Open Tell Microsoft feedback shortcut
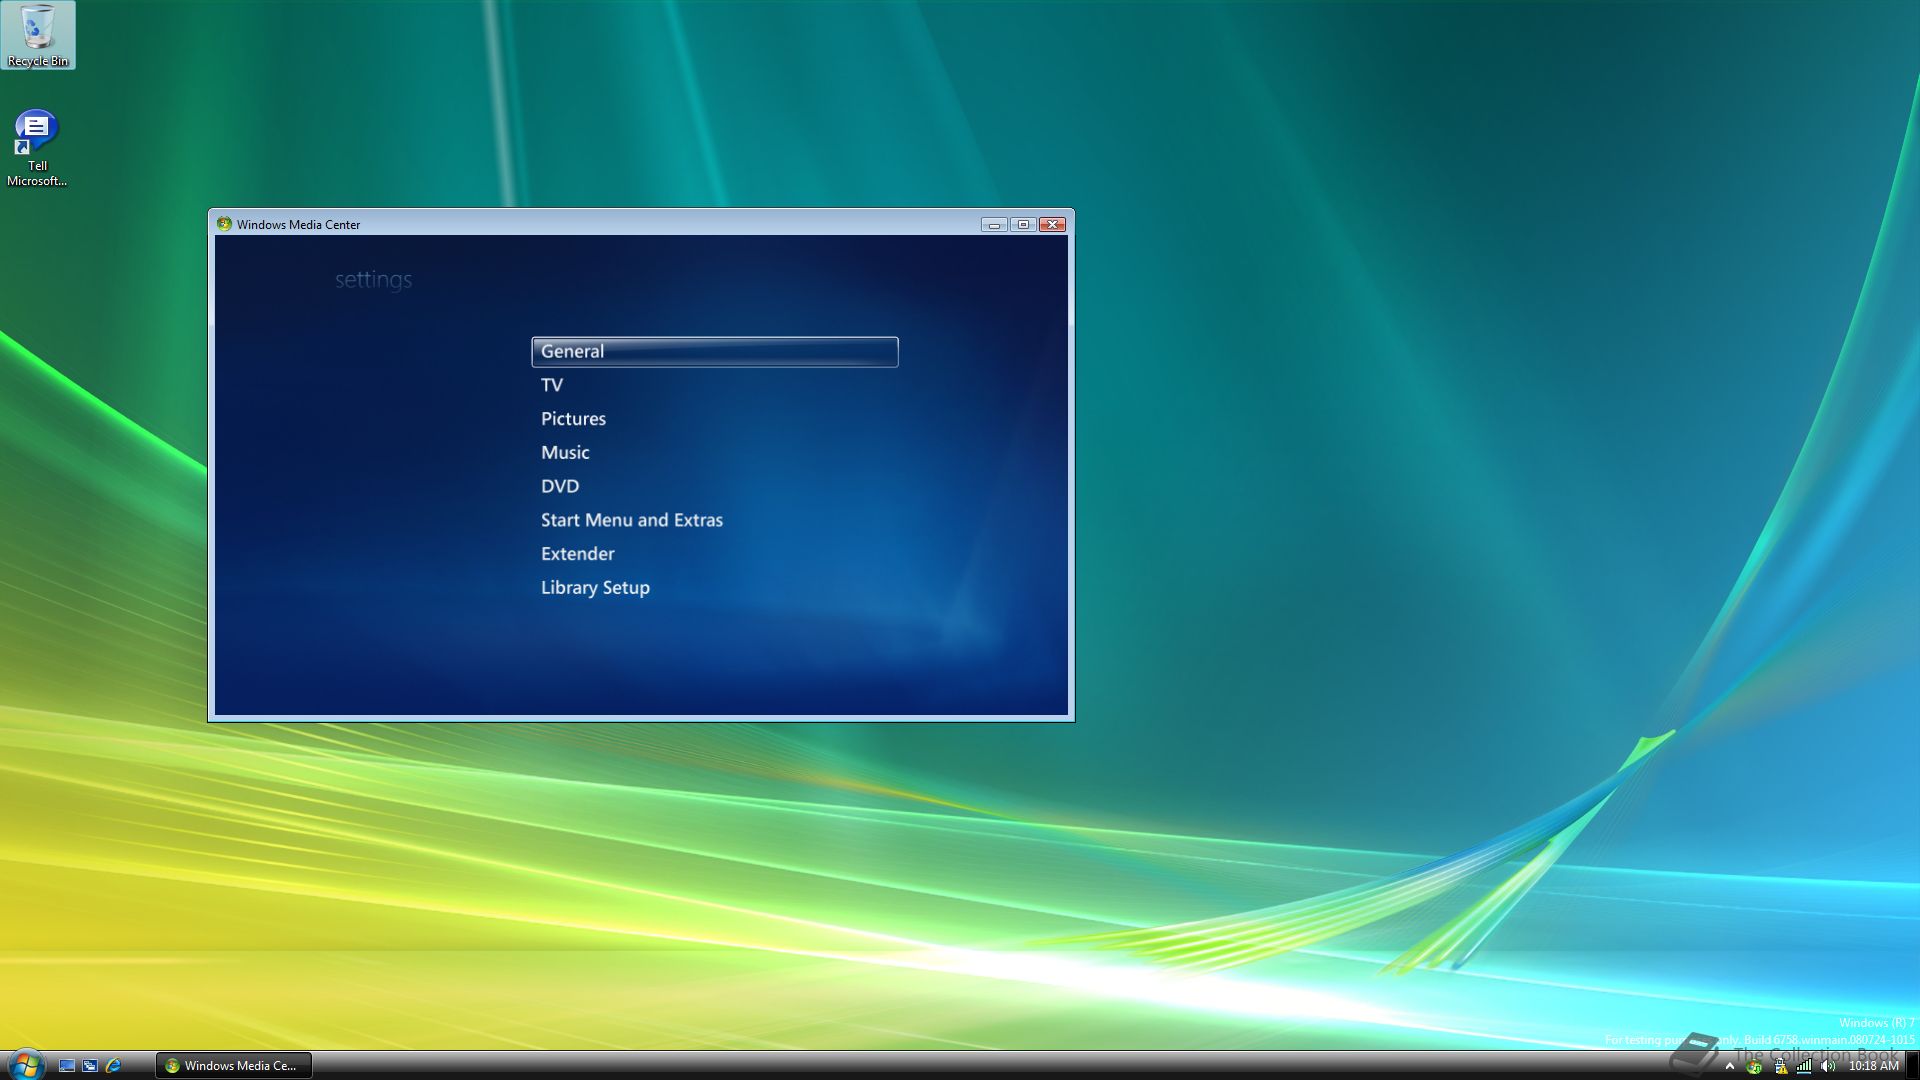This screenshot has width=1920, height=1080. click(x=37, y=149)
